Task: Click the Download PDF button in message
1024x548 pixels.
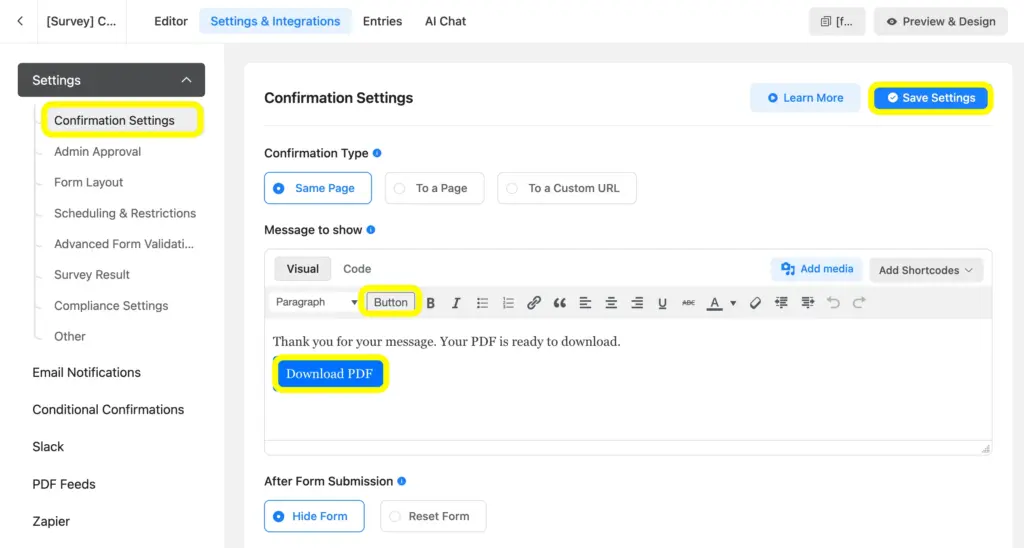Action: click(x=329, y=374)
